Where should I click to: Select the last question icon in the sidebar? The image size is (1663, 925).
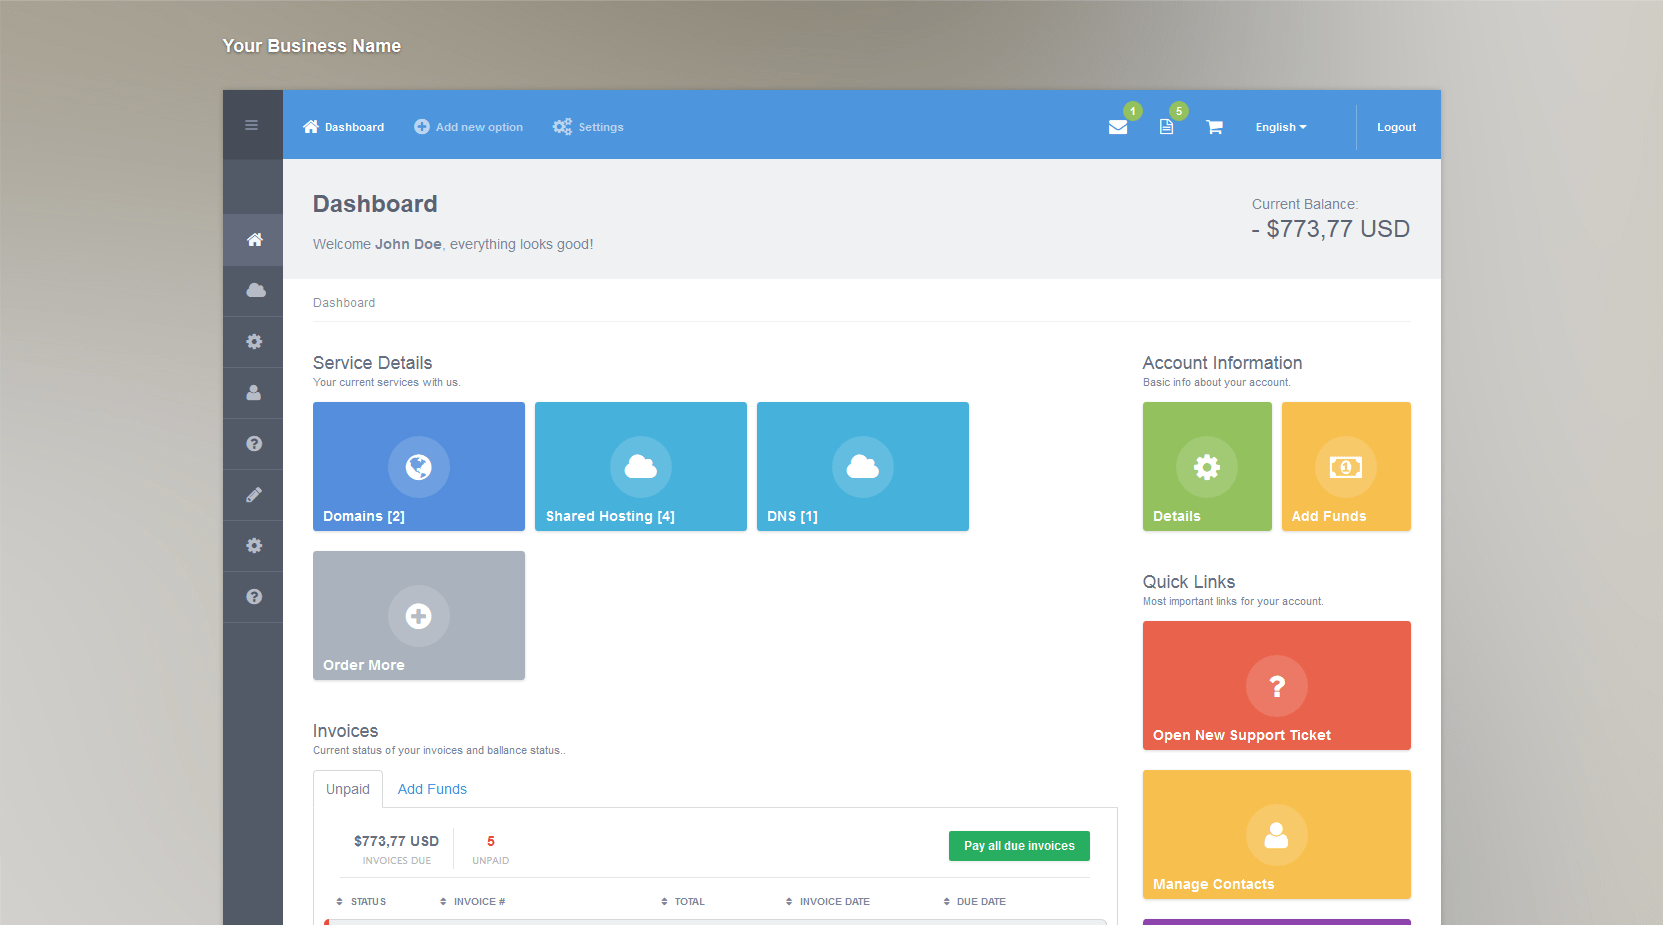tap(254, 597)
